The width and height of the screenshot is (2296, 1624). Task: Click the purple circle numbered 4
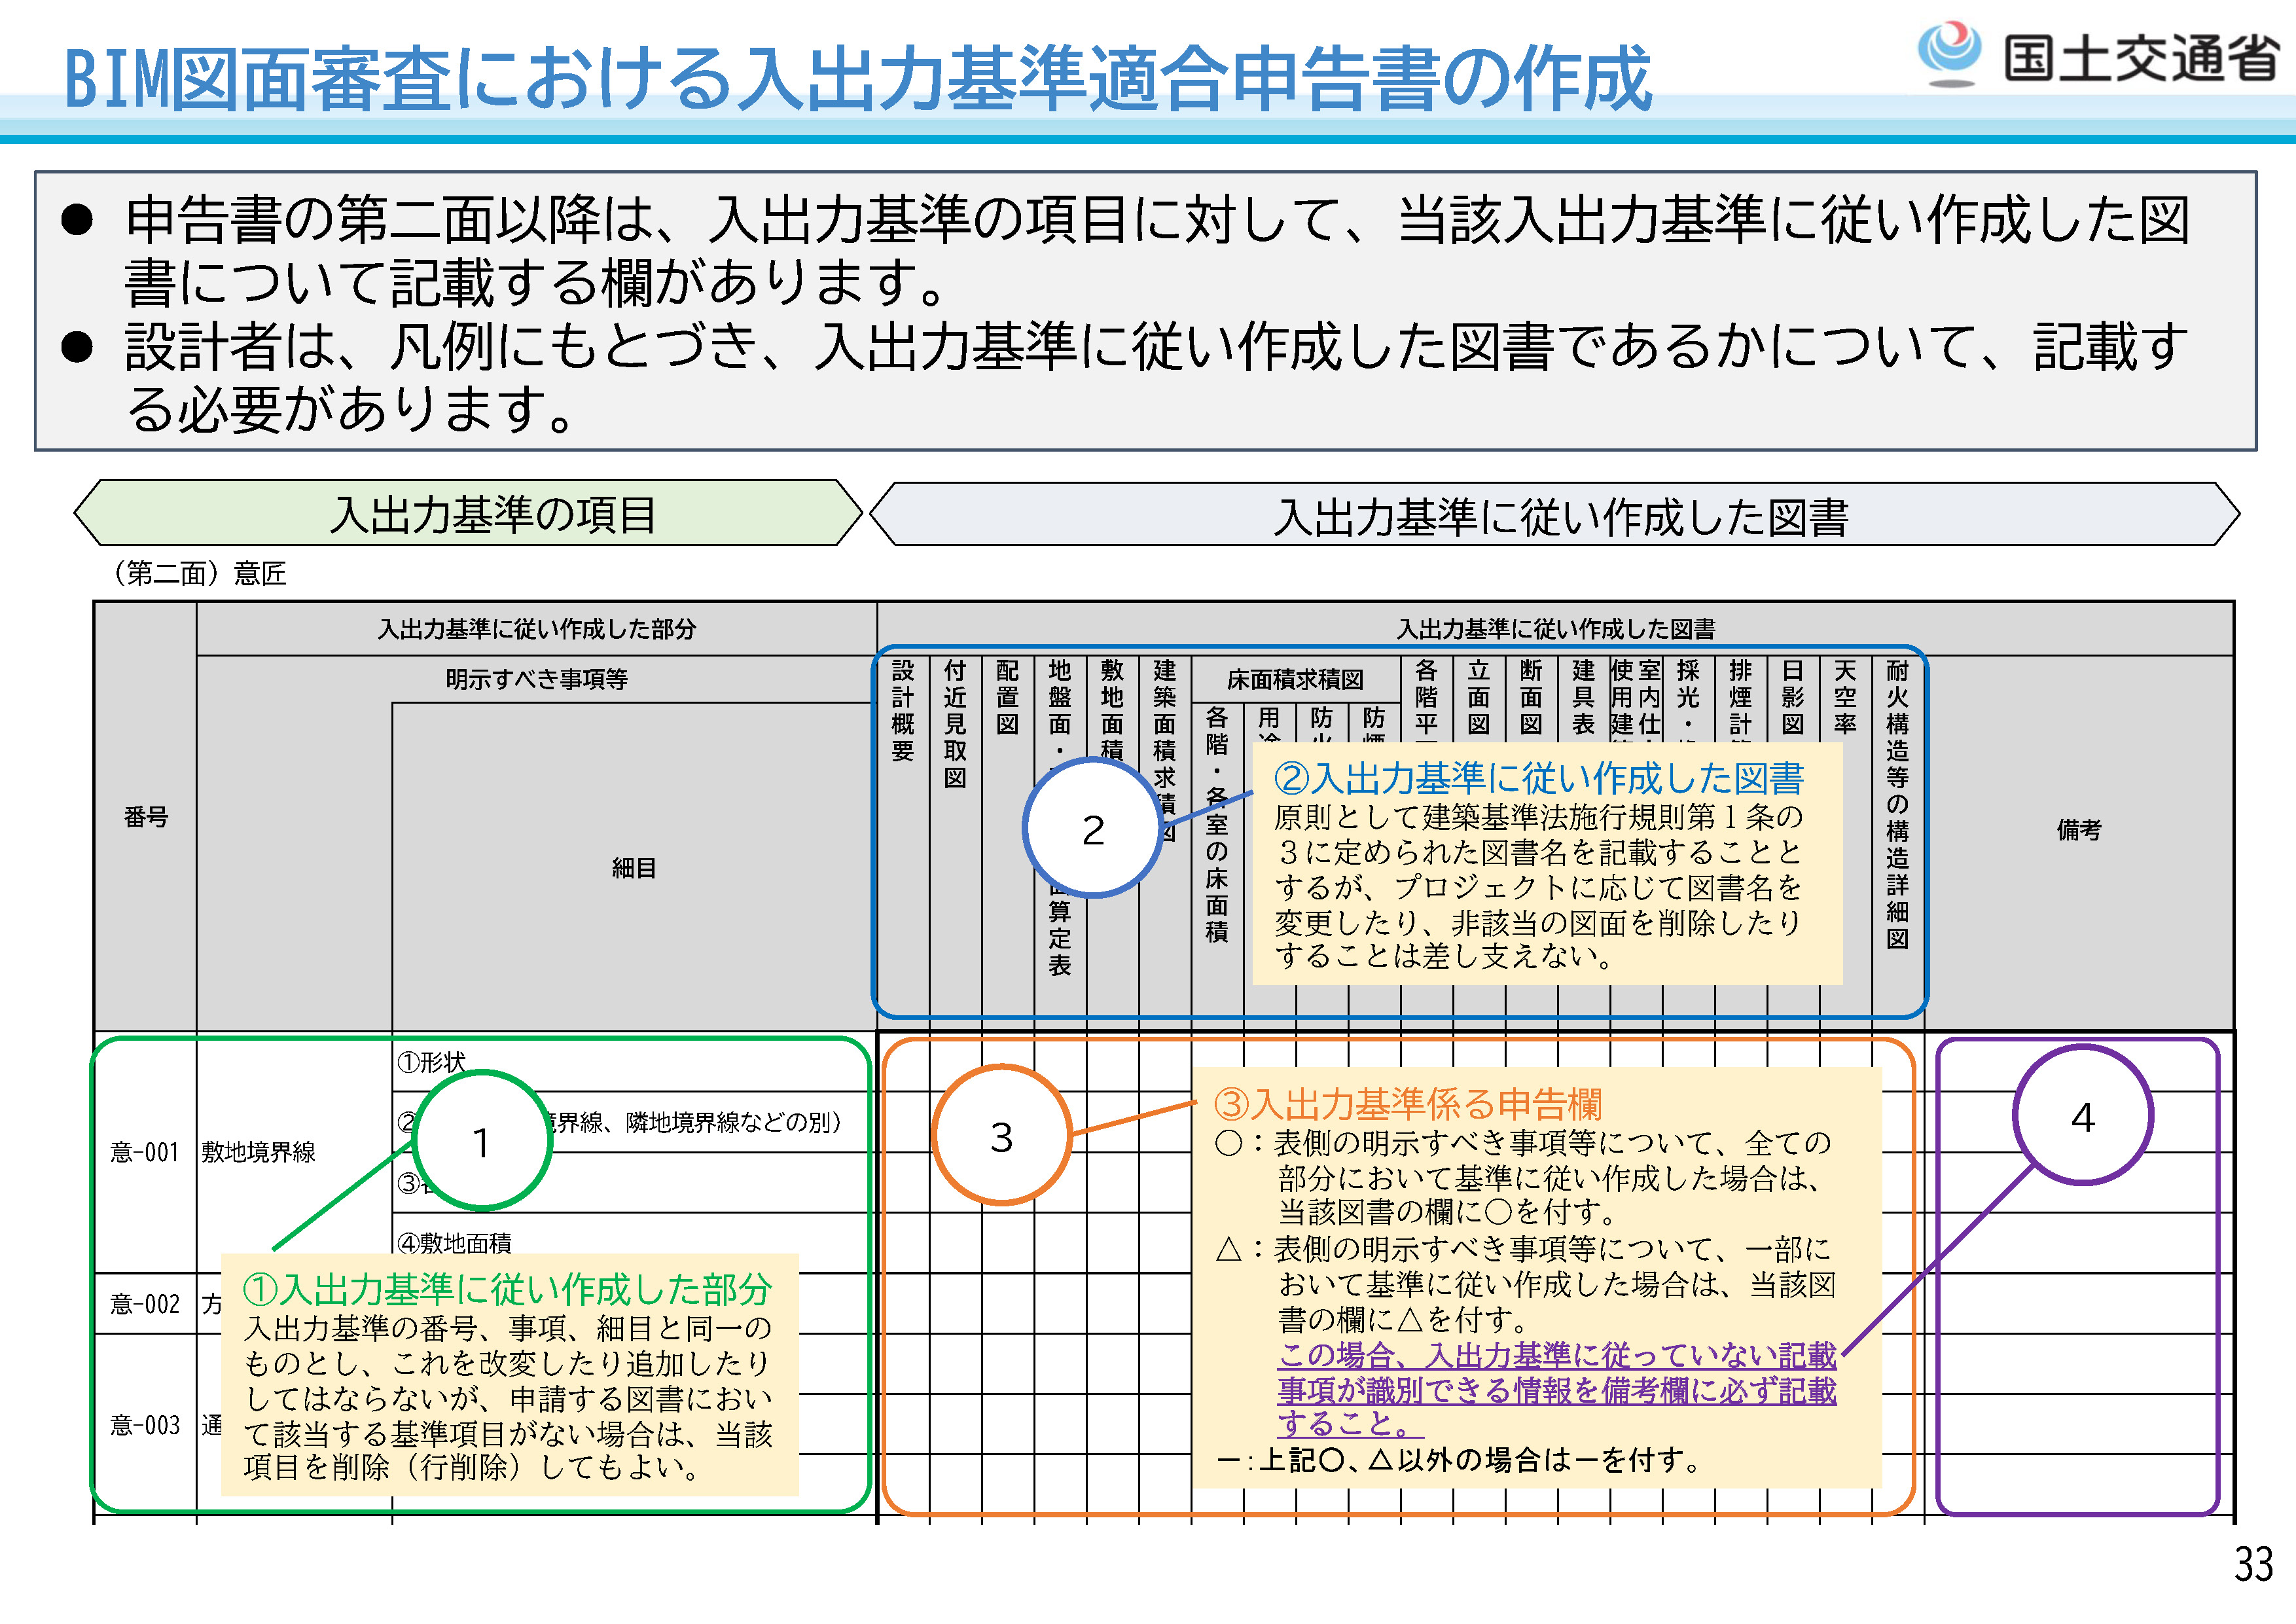pos(2082,1116)
